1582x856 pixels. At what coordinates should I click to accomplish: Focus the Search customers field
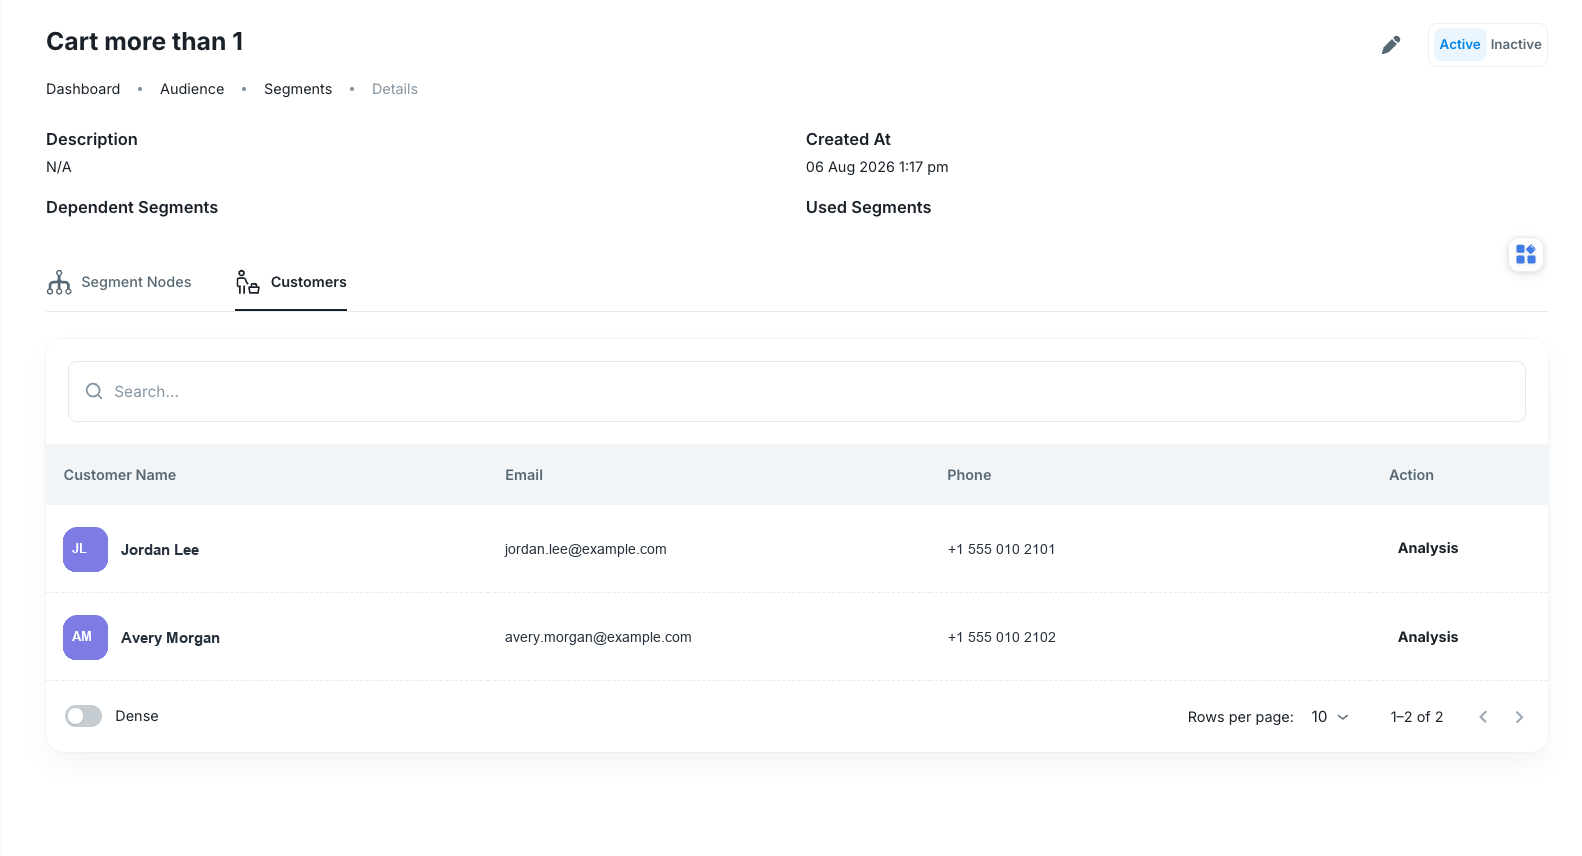pos(797,391)
